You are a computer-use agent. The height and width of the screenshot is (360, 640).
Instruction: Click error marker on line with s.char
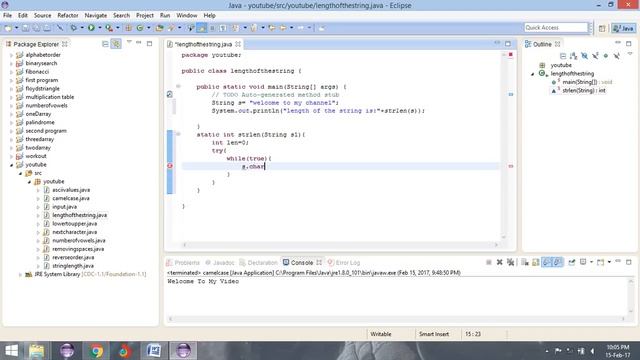click(x=170, y=166)
